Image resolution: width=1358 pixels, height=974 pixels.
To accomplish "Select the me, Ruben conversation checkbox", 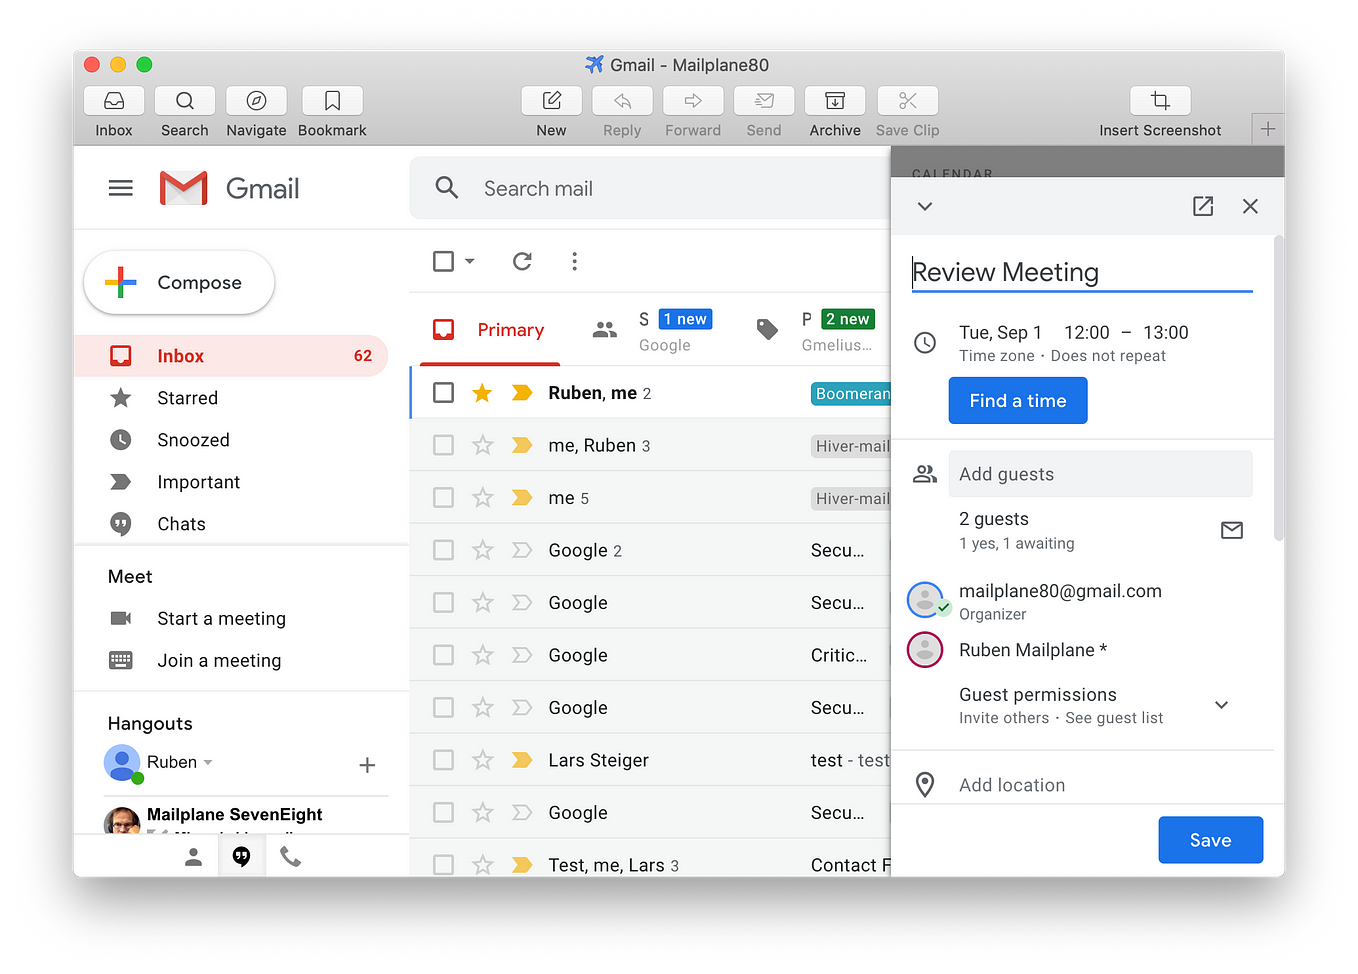I will click(x=443, y=445).
